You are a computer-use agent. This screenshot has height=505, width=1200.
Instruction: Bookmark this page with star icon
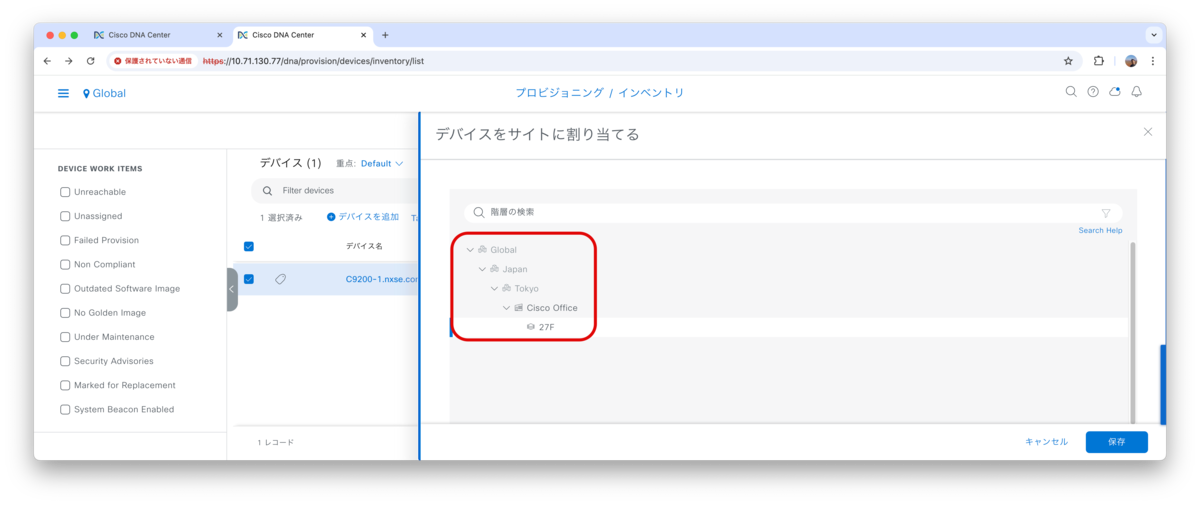1068,61
